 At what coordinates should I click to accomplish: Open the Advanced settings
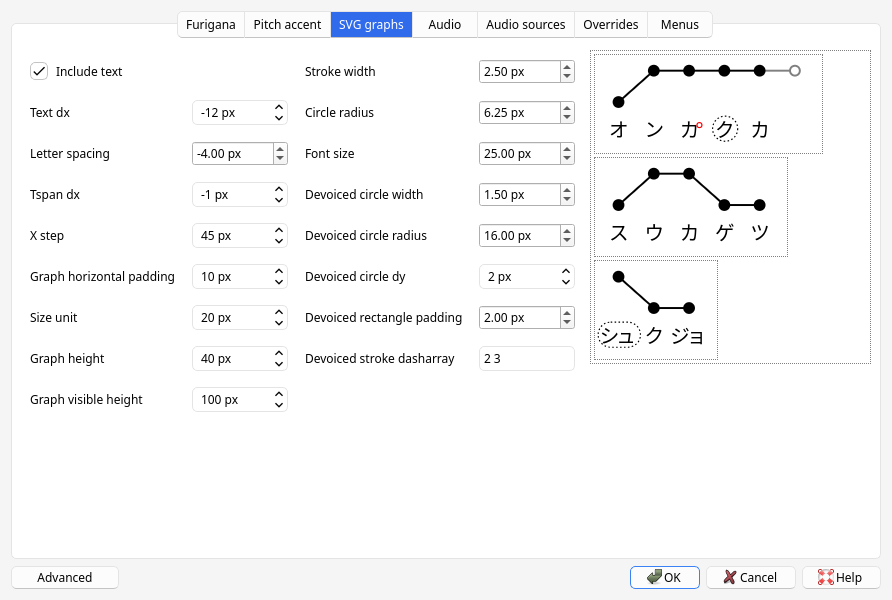64,577
